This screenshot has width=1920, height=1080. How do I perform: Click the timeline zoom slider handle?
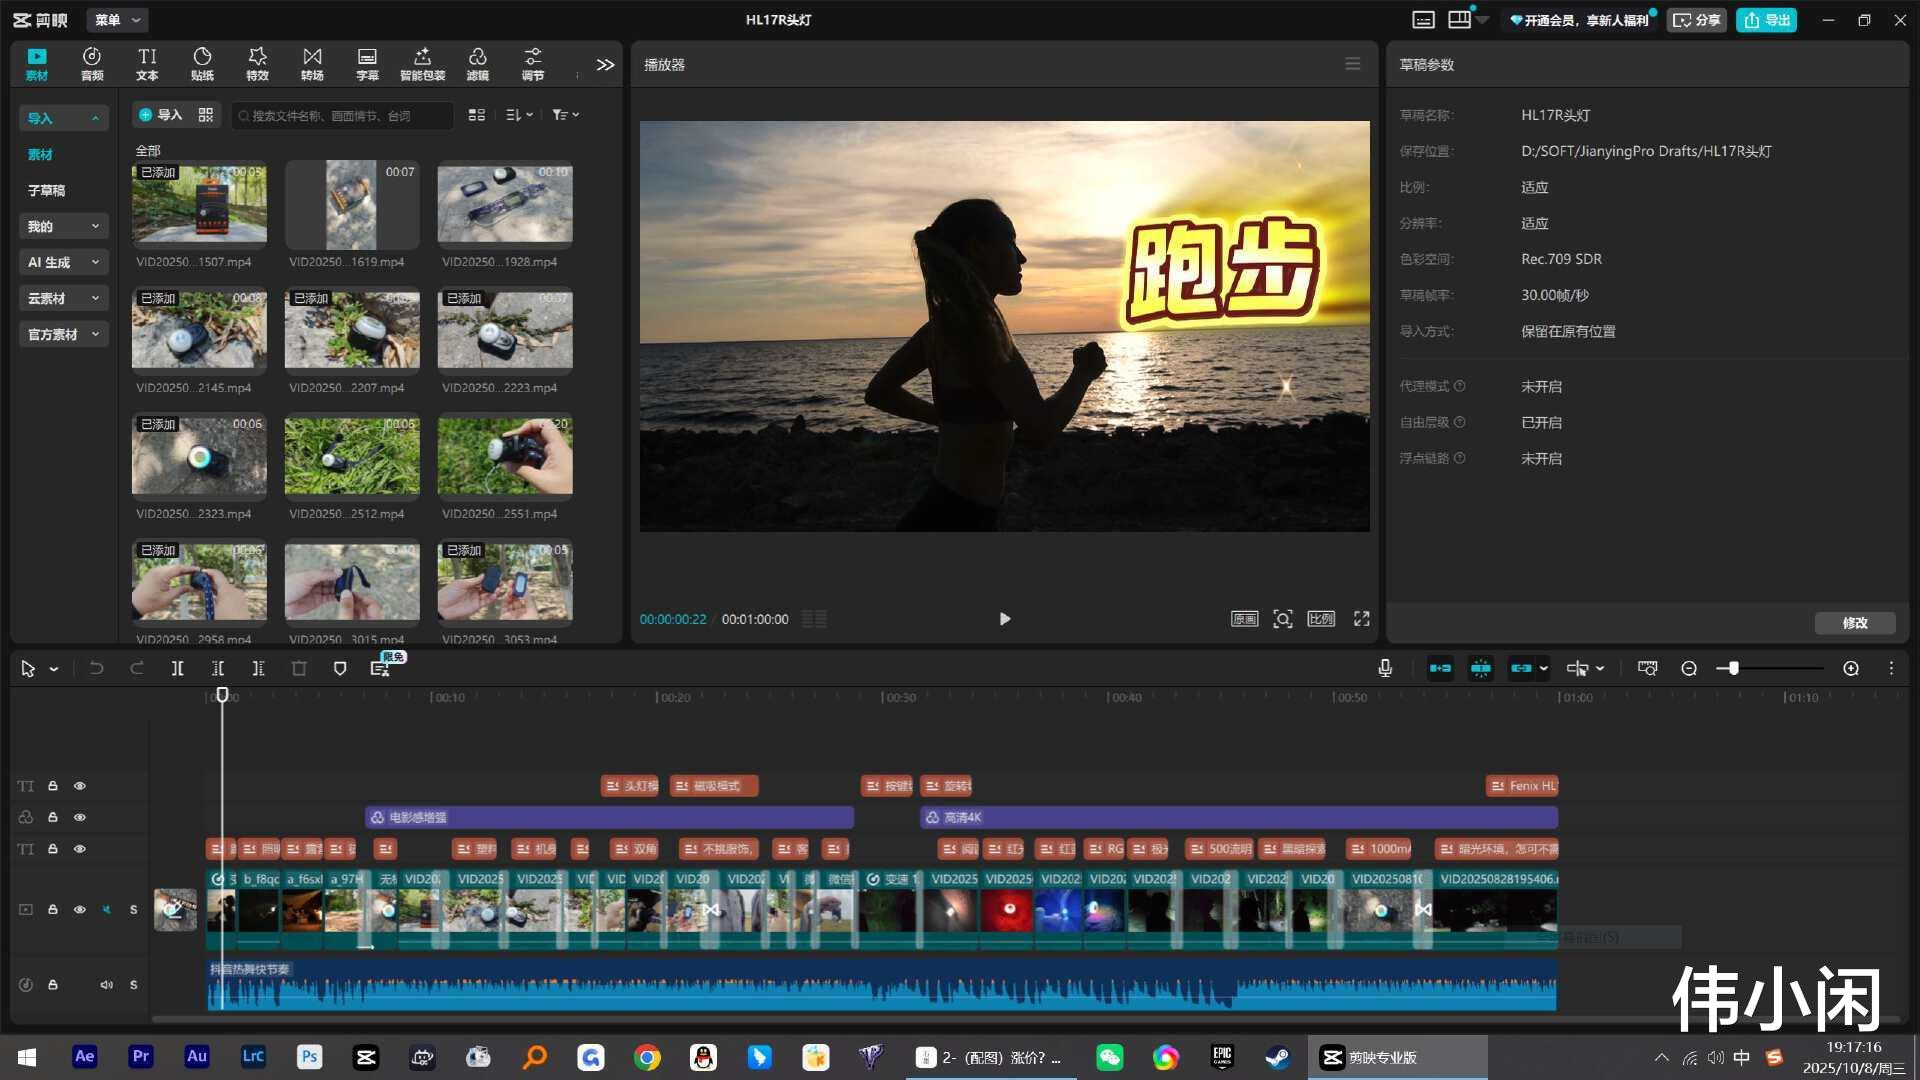[1733, 669]
